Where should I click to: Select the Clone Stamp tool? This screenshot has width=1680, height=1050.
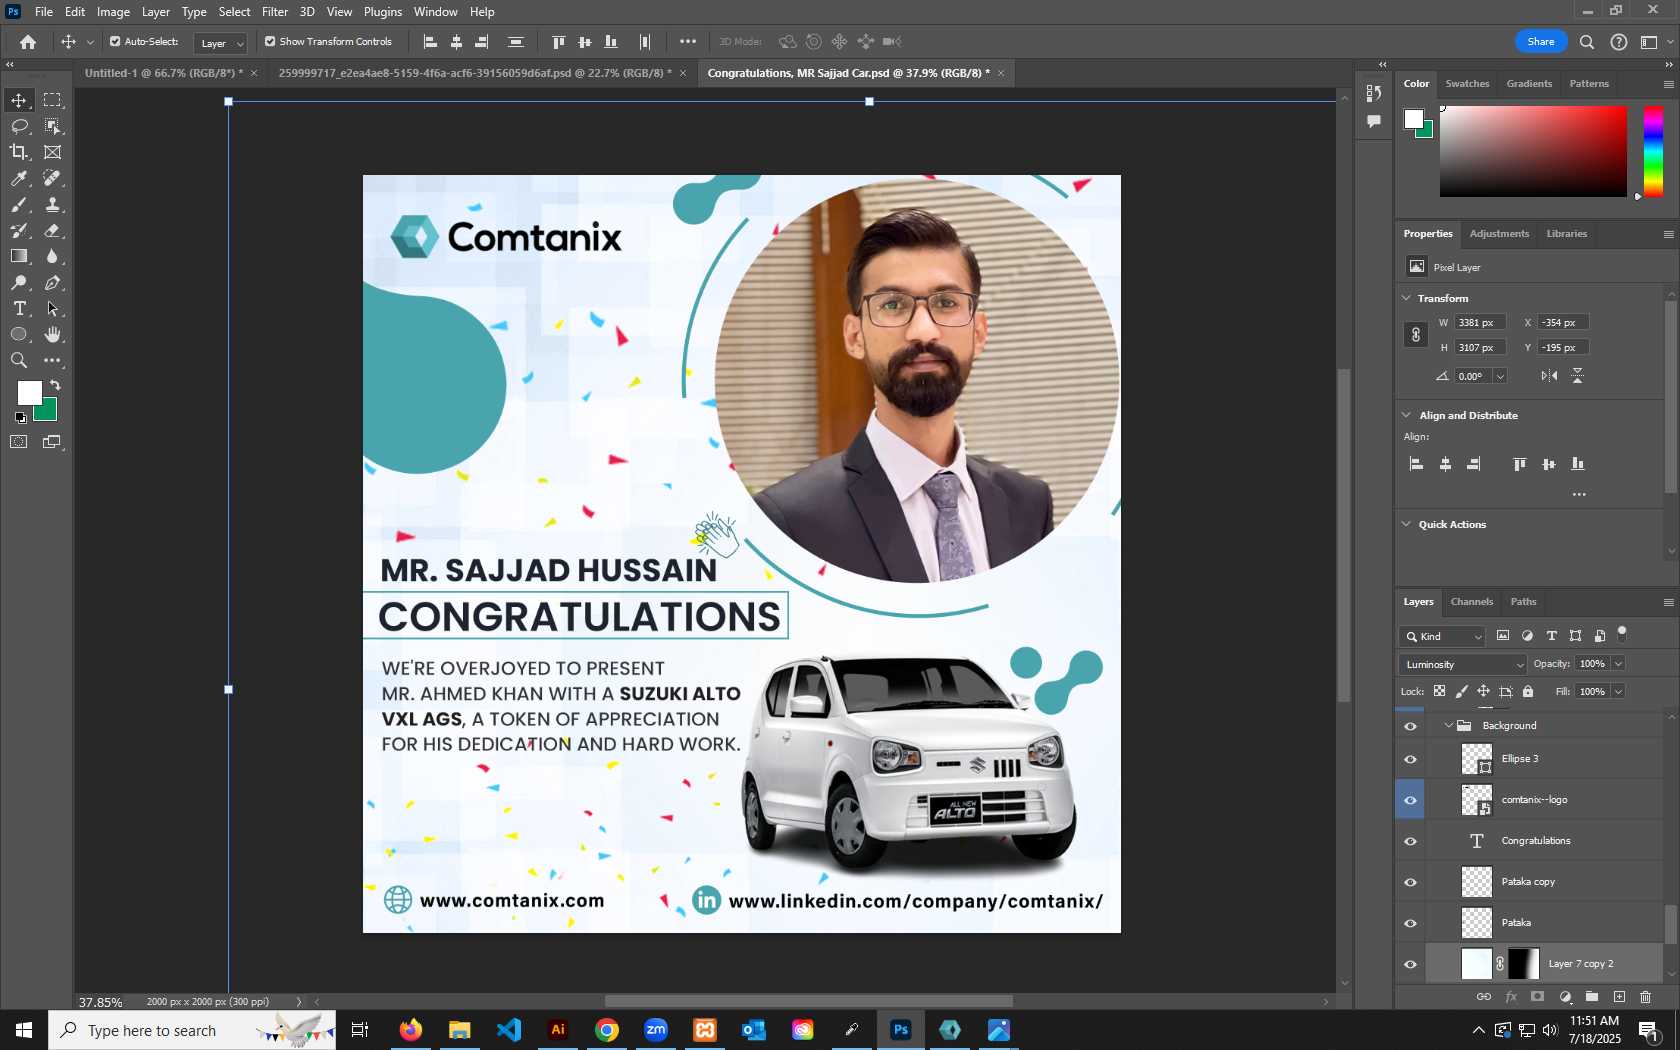(52, 204)
